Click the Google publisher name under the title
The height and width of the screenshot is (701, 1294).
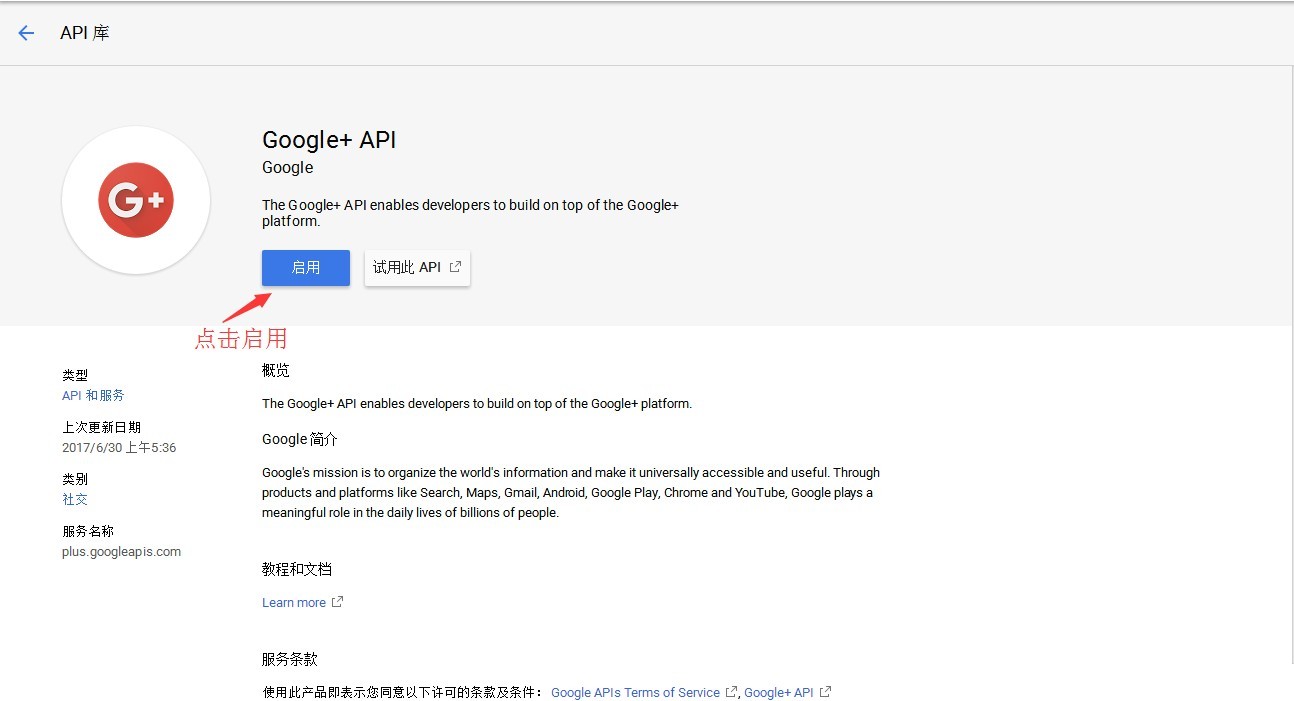click(x=288, y=168)
